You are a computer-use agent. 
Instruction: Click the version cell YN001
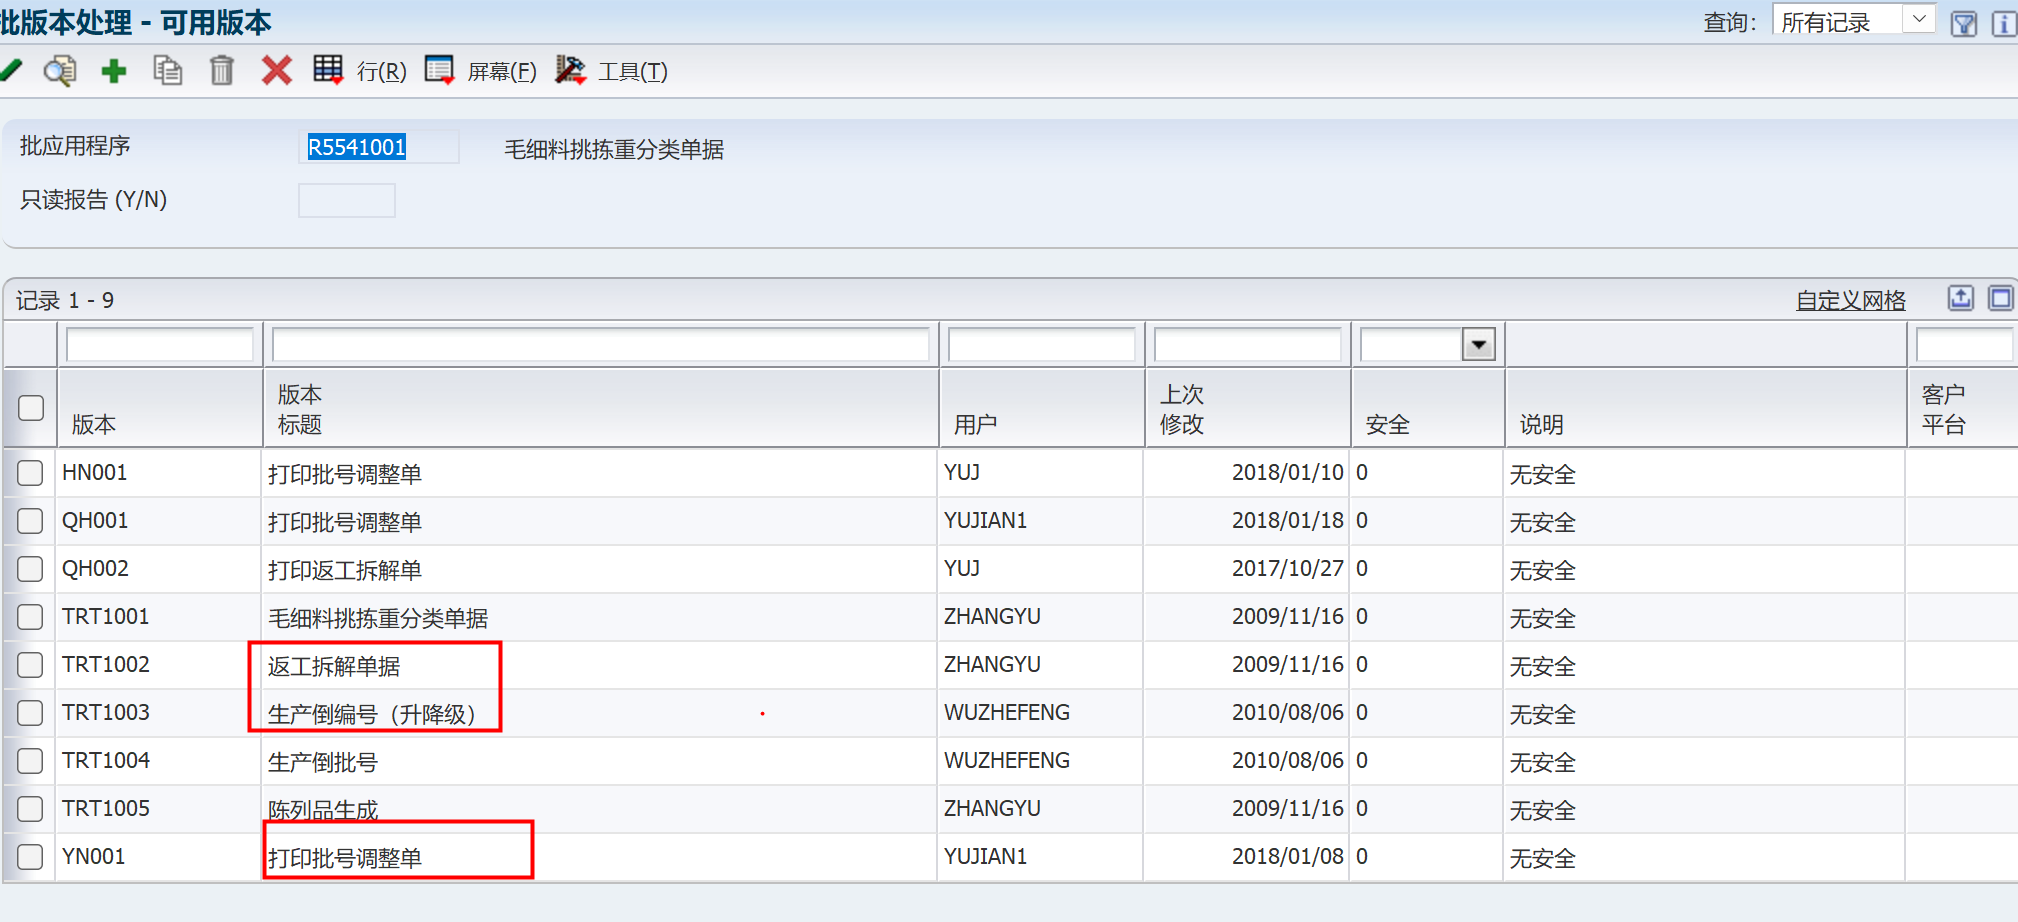pos(94,856)
